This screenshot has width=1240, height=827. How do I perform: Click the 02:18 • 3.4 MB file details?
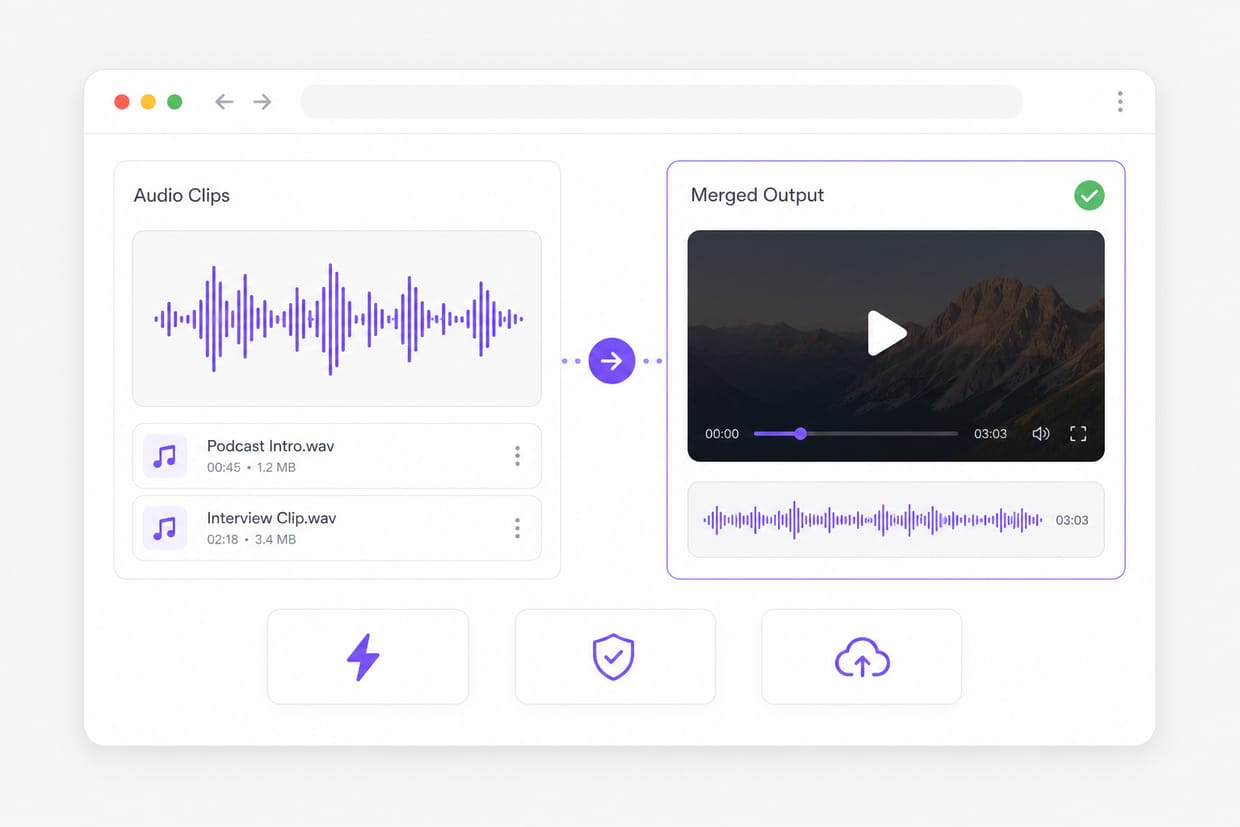point(251,539)
